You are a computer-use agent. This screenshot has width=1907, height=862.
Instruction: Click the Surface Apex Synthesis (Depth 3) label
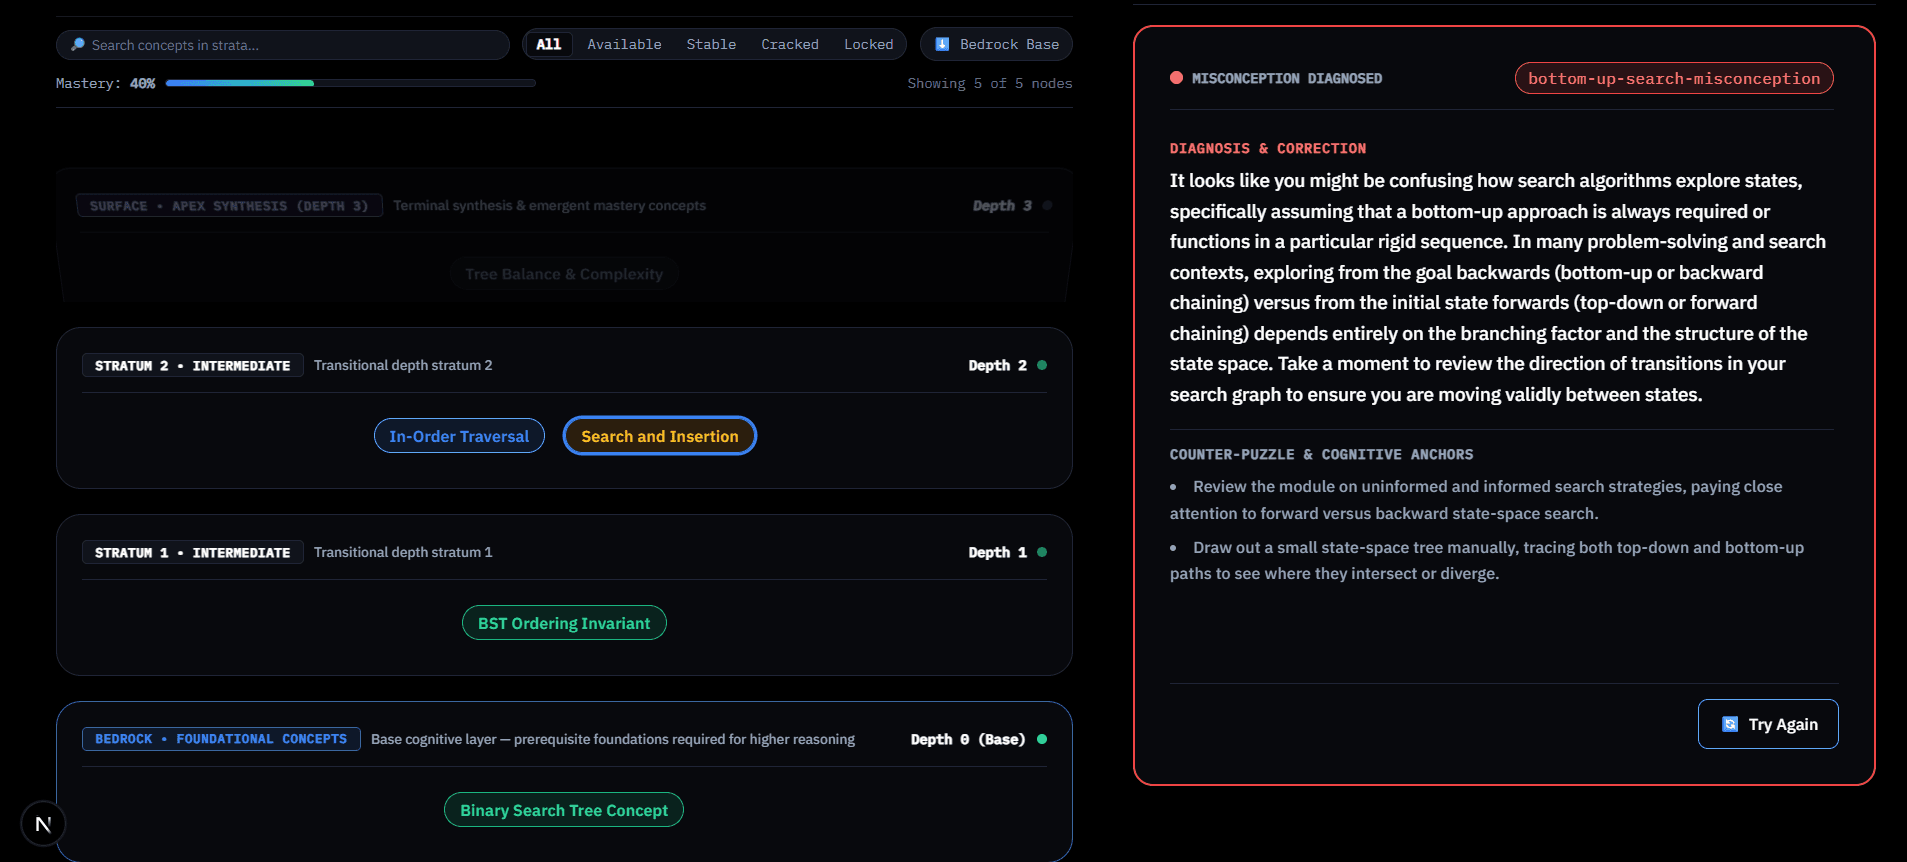(229, 206)
